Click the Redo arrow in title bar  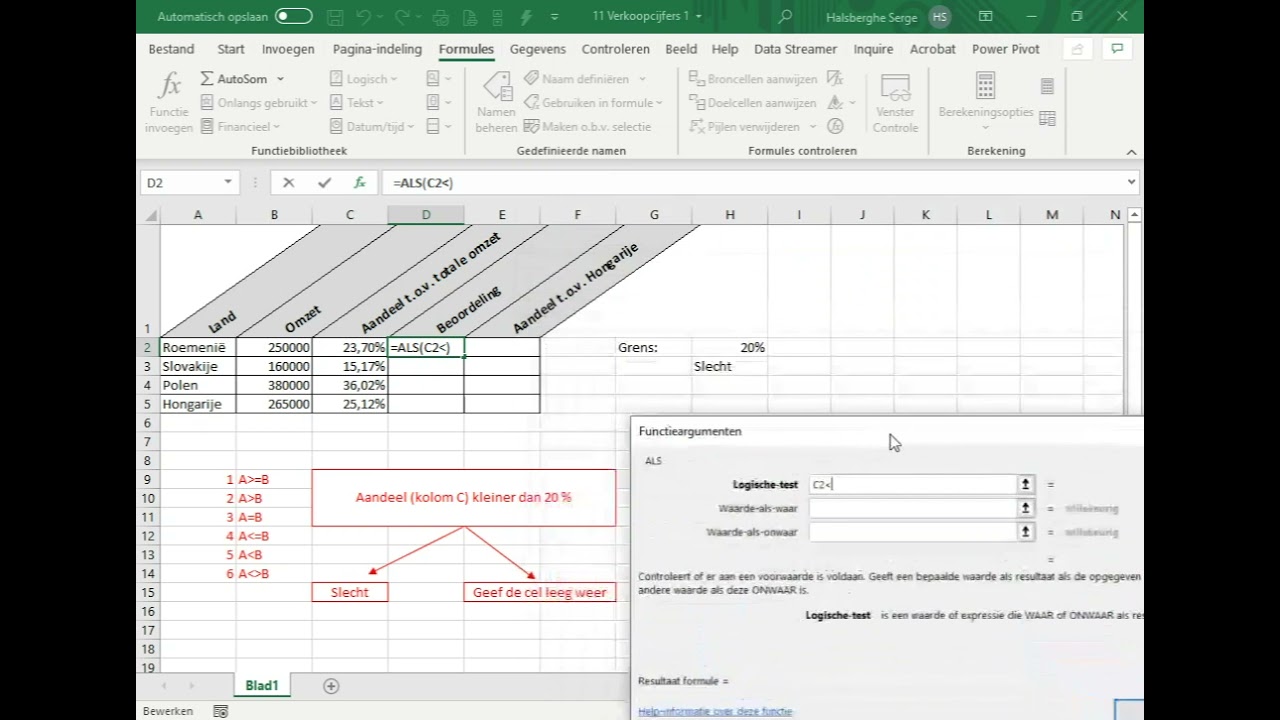pos(402,17)
